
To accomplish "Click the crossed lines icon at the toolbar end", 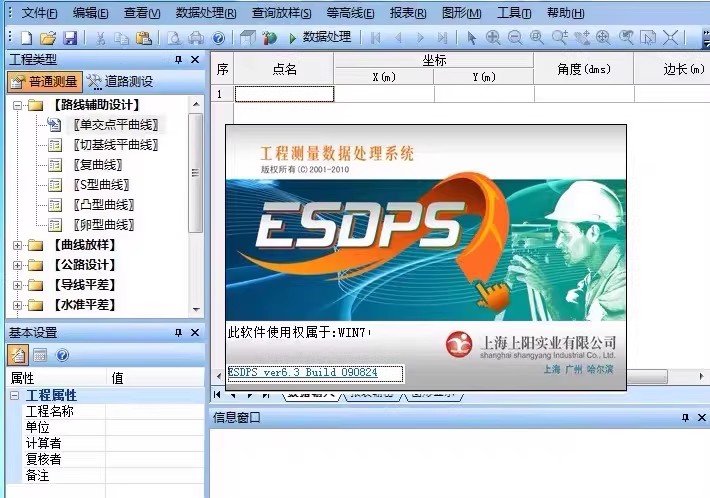I will tap(671, 38).
